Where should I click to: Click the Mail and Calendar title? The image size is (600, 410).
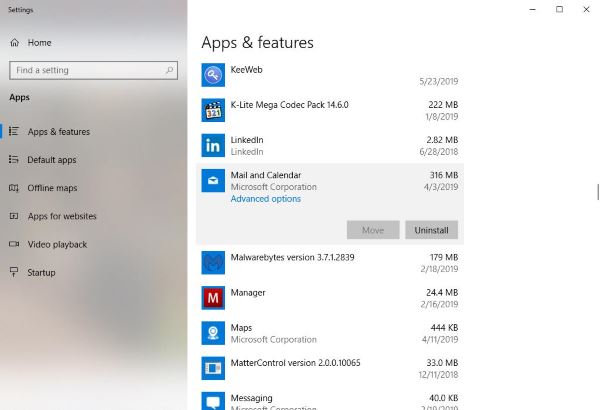point(266,175)
